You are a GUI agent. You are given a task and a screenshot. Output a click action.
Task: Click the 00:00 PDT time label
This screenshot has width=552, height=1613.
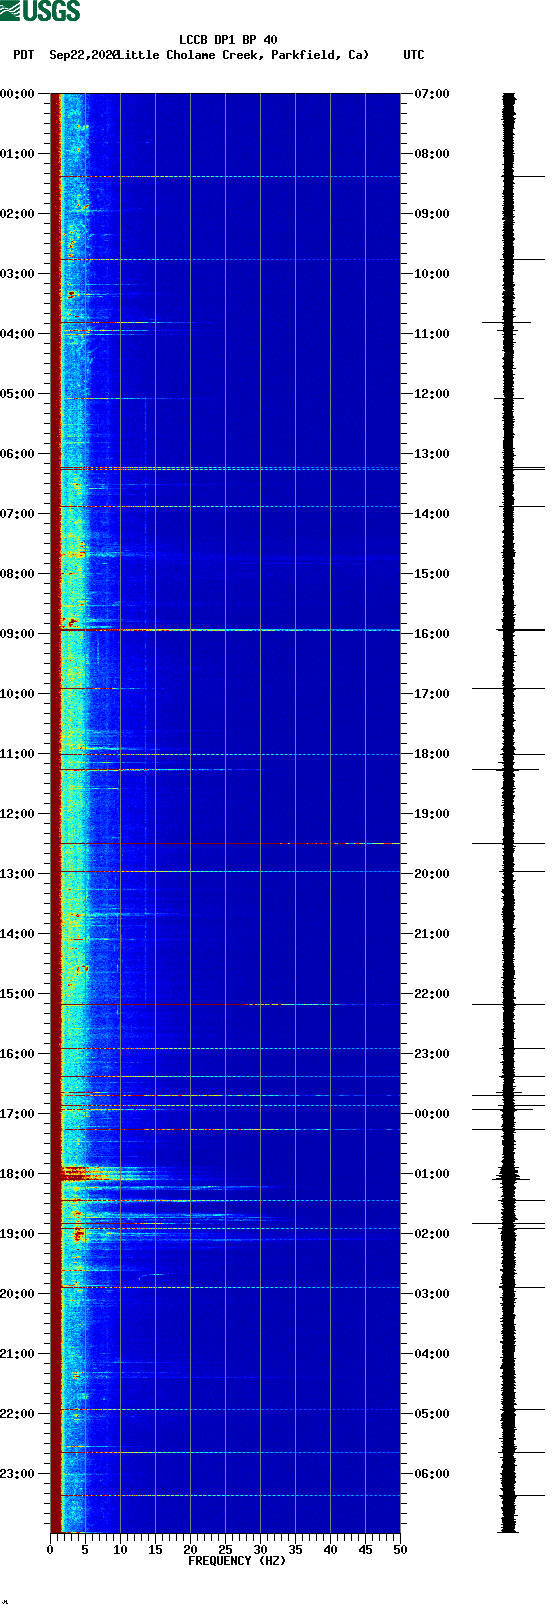pos(17,94)
